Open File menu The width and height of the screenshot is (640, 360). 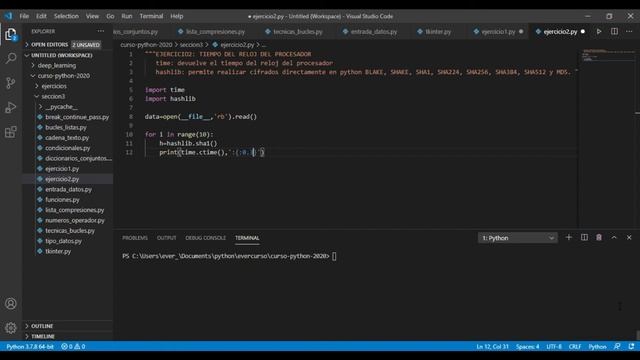(x=24, y=16)
